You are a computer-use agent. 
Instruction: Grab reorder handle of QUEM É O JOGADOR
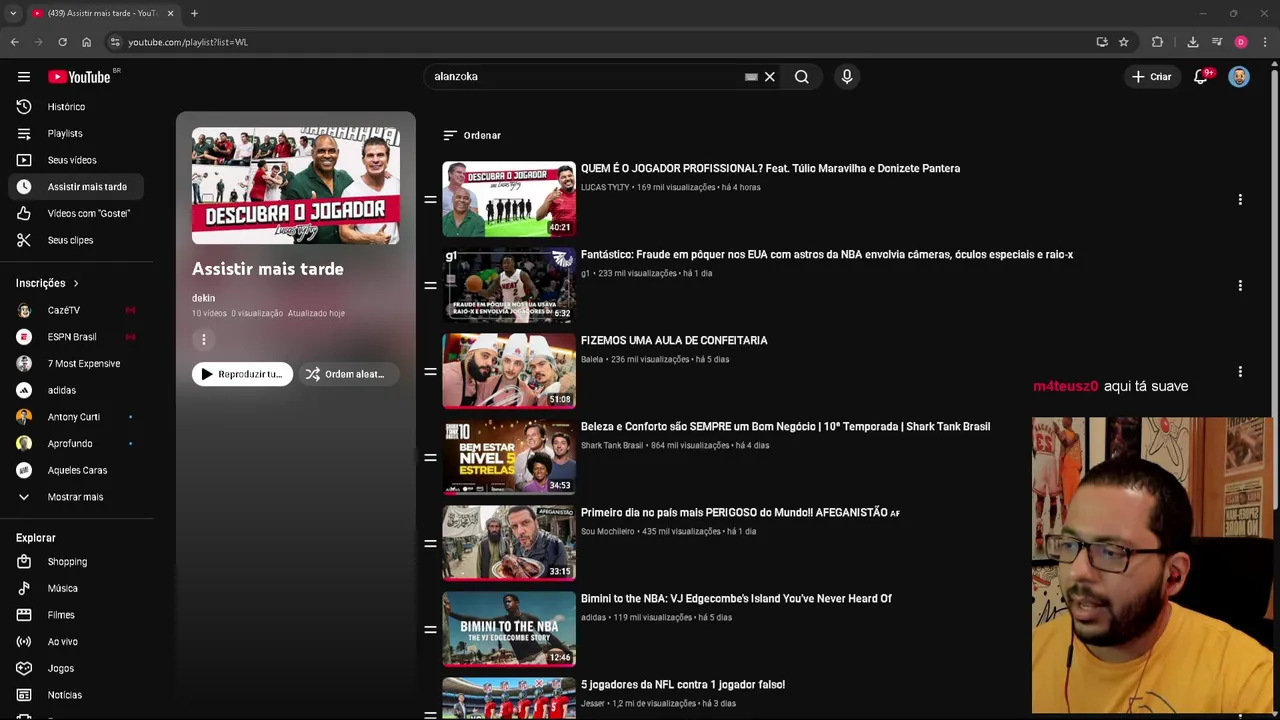pos(430,200)
